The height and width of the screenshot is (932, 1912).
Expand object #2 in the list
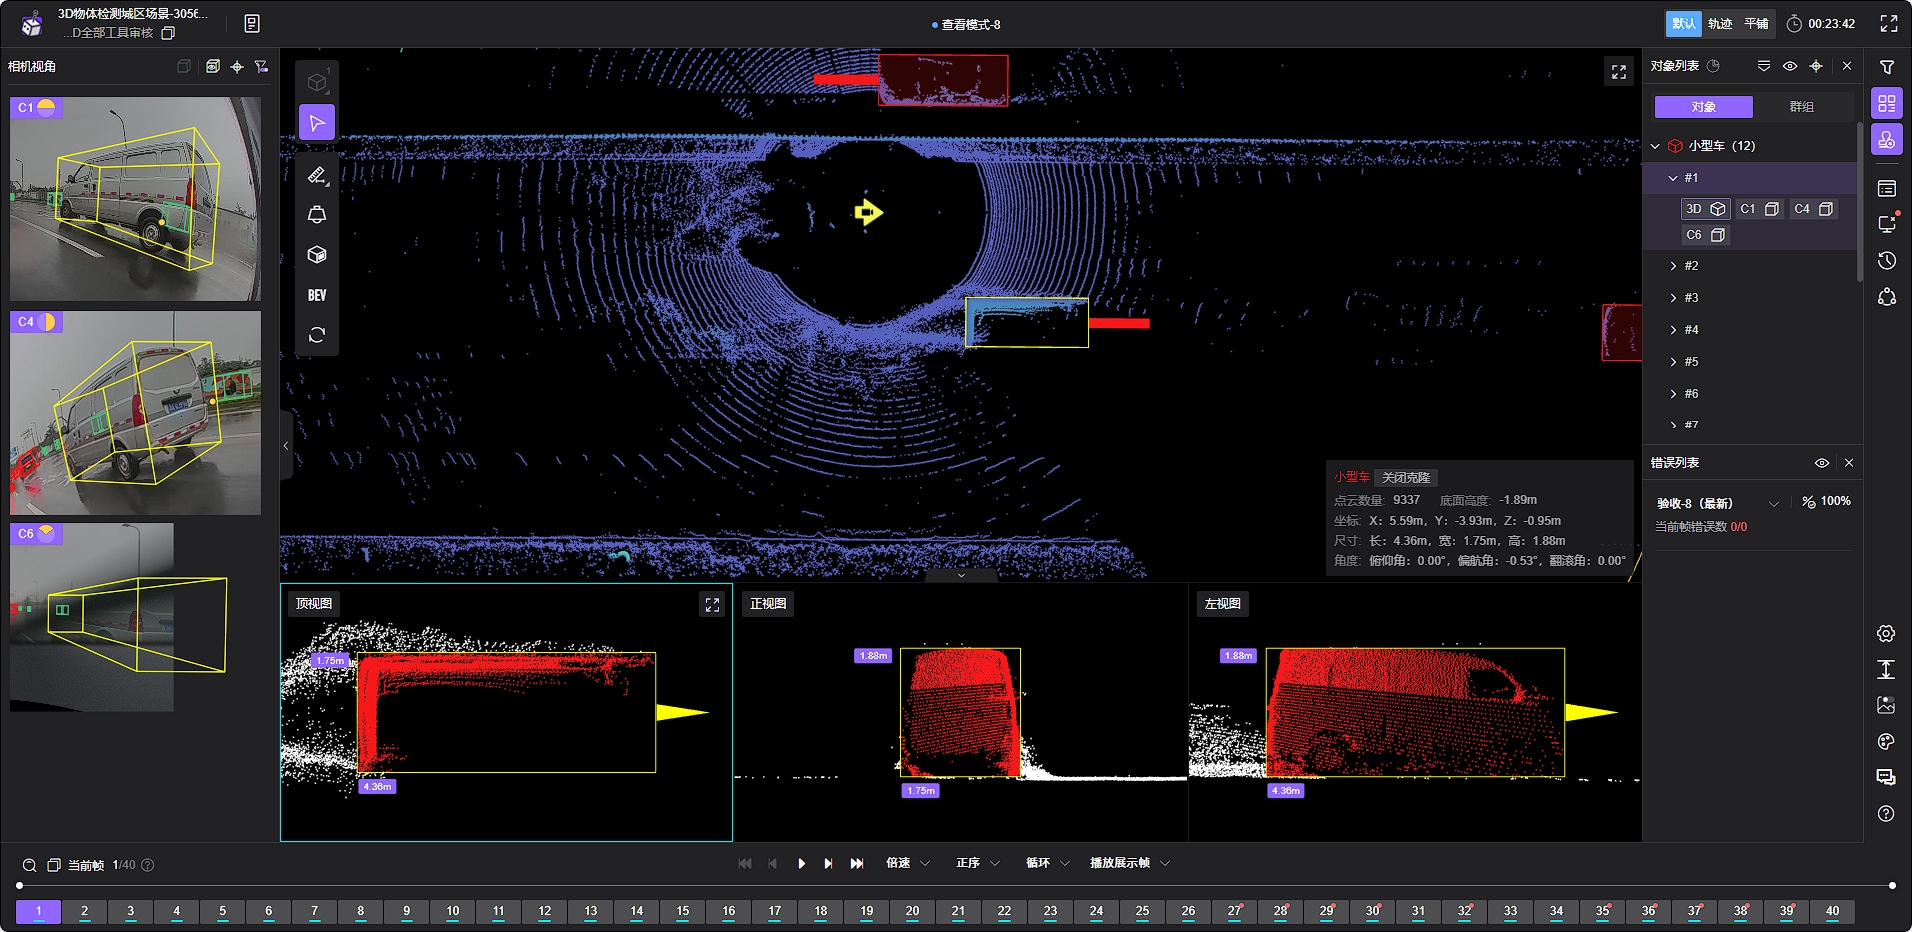[1673, 266]
